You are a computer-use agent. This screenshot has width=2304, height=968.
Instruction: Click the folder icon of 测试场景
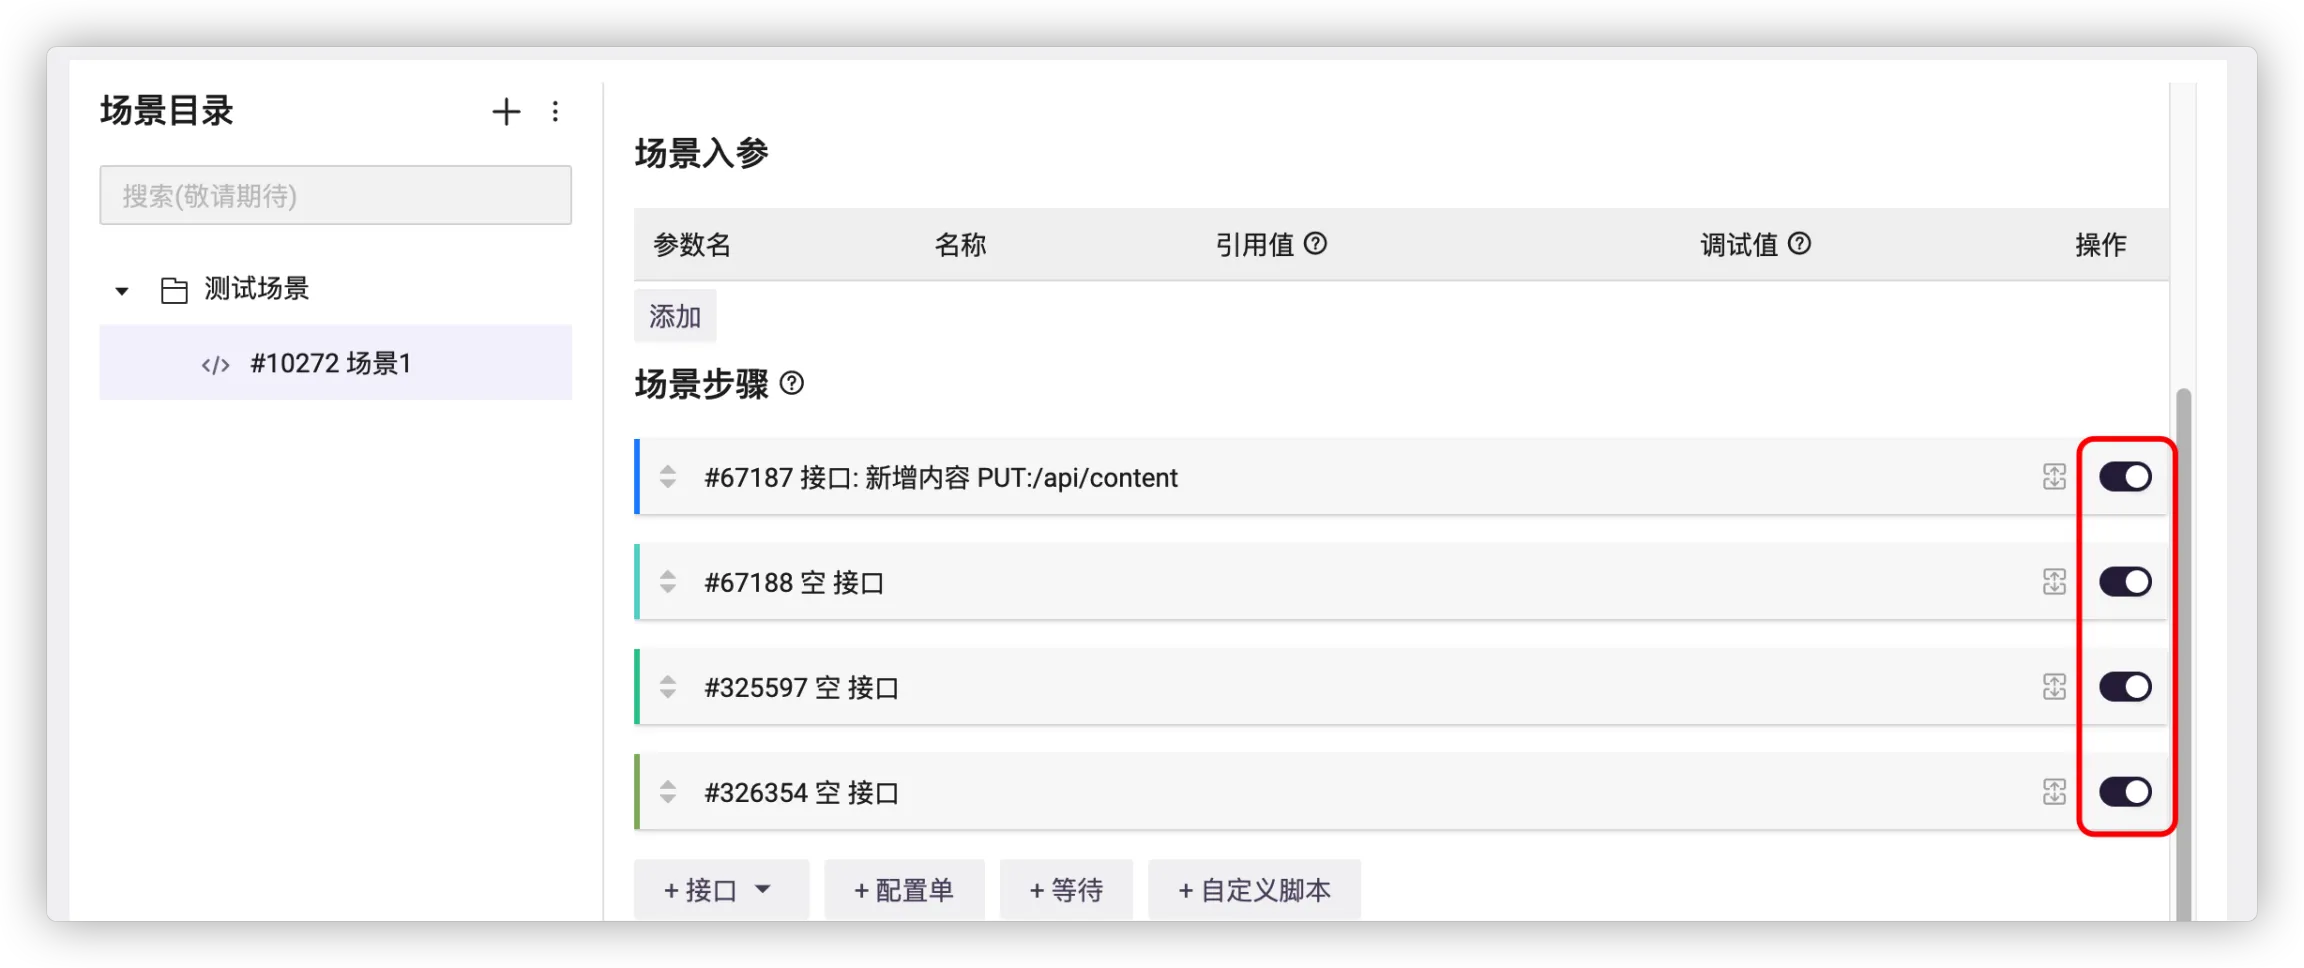pos(174,290)
